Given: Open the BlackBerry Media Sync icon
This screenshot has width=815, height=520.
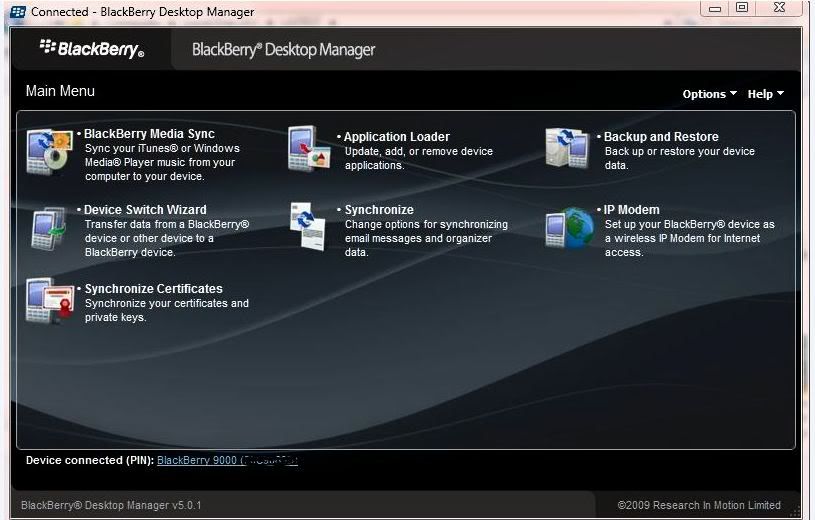Looking at the screenshot, I should pos(49,152).
